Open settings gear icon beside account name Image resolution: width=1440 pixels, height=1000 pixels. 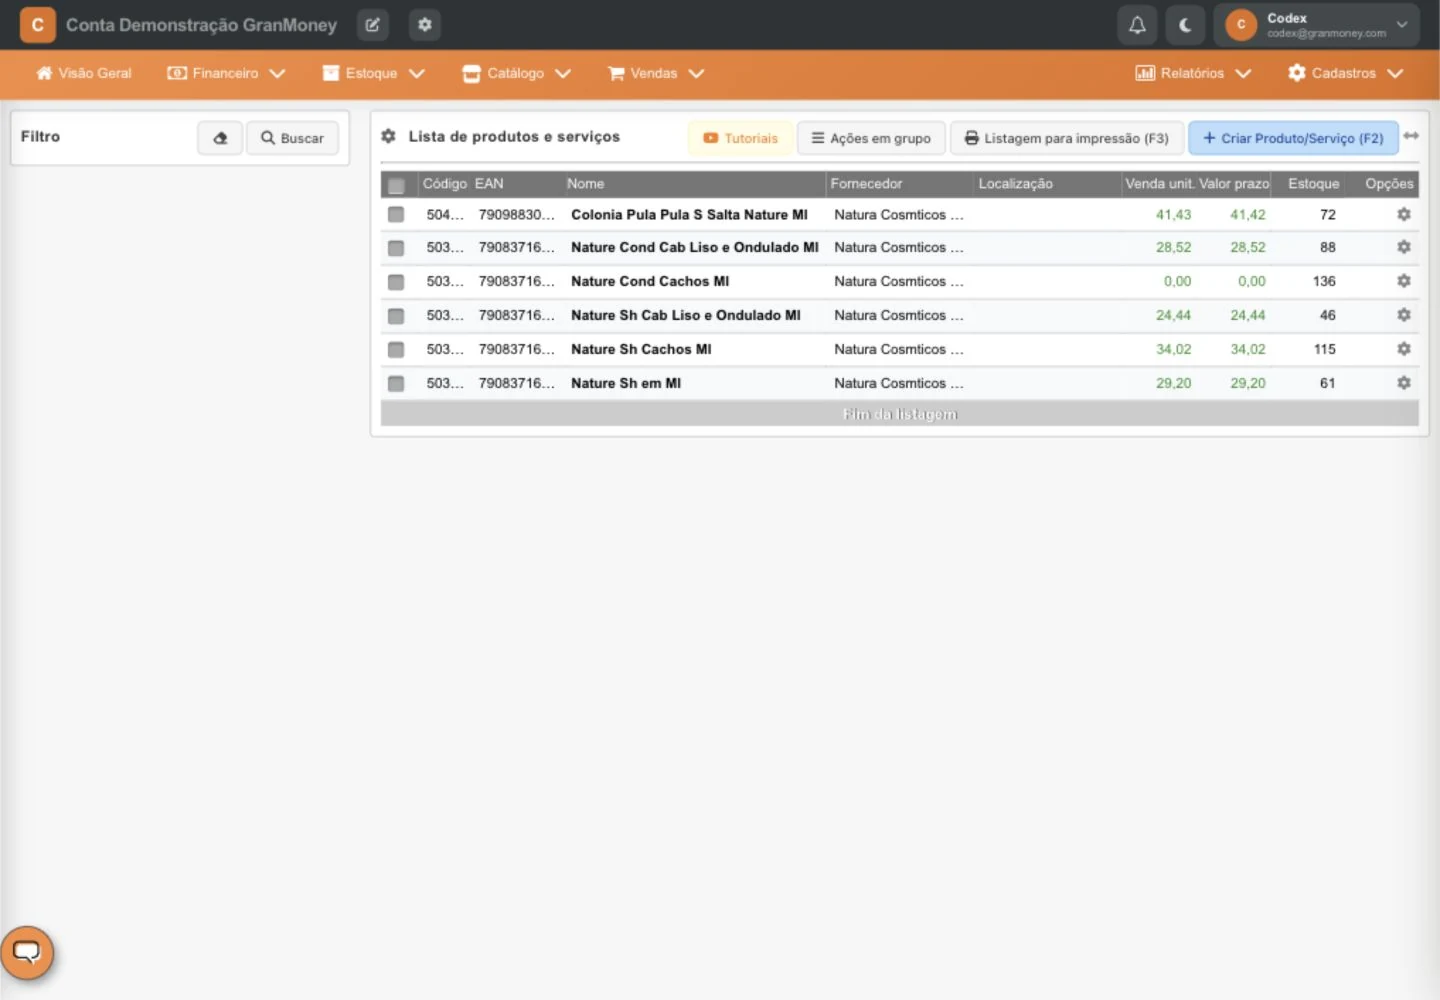(425, 25)
